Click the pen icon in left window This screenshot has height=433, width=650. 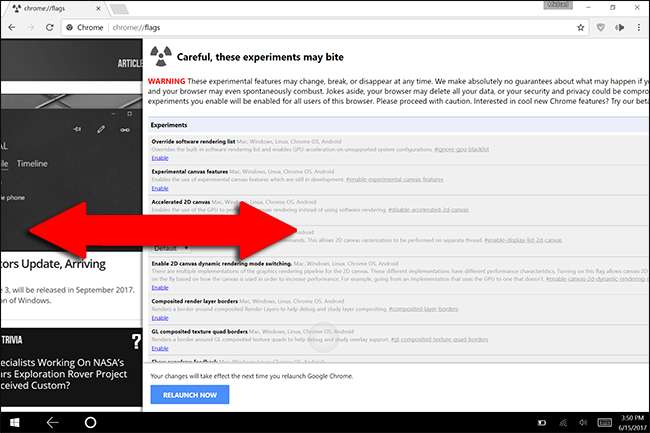pos(101,130)
